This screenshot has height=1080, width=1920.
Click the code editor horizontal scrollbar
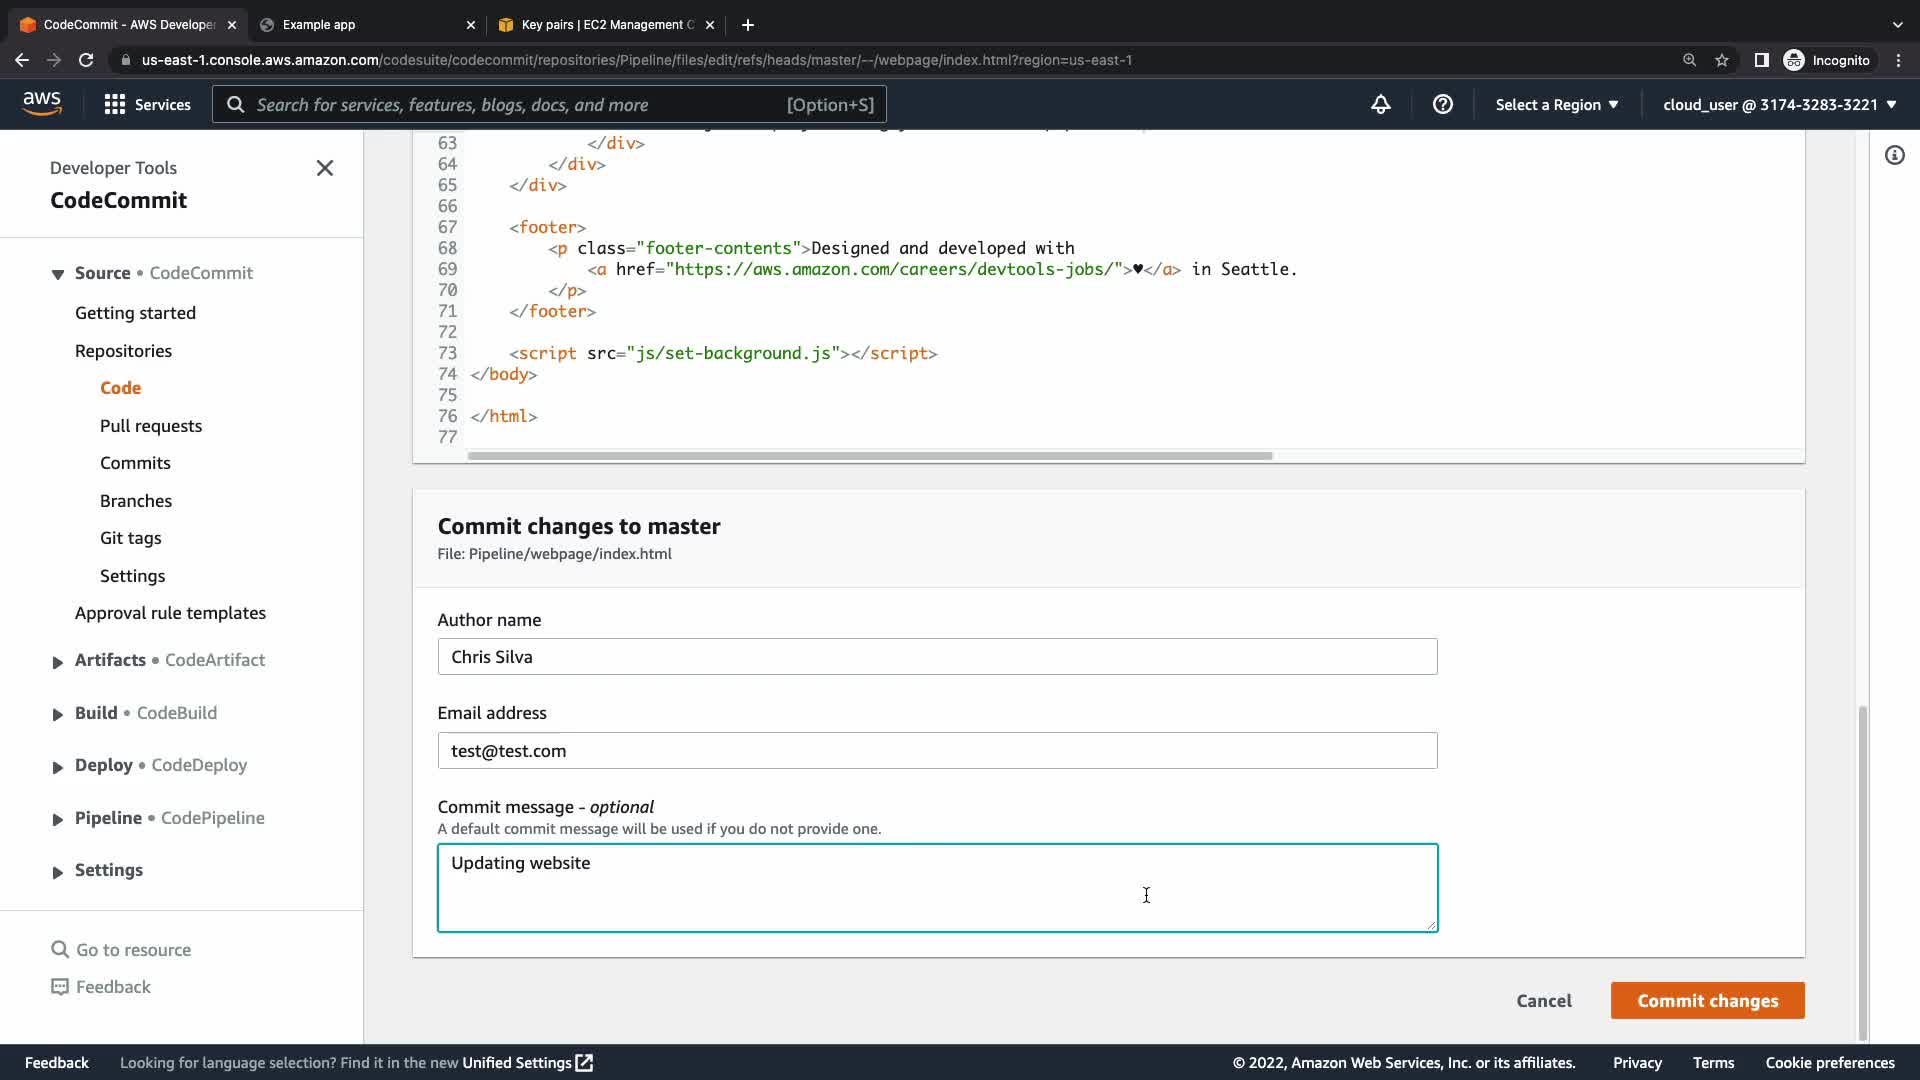(869, 456)
